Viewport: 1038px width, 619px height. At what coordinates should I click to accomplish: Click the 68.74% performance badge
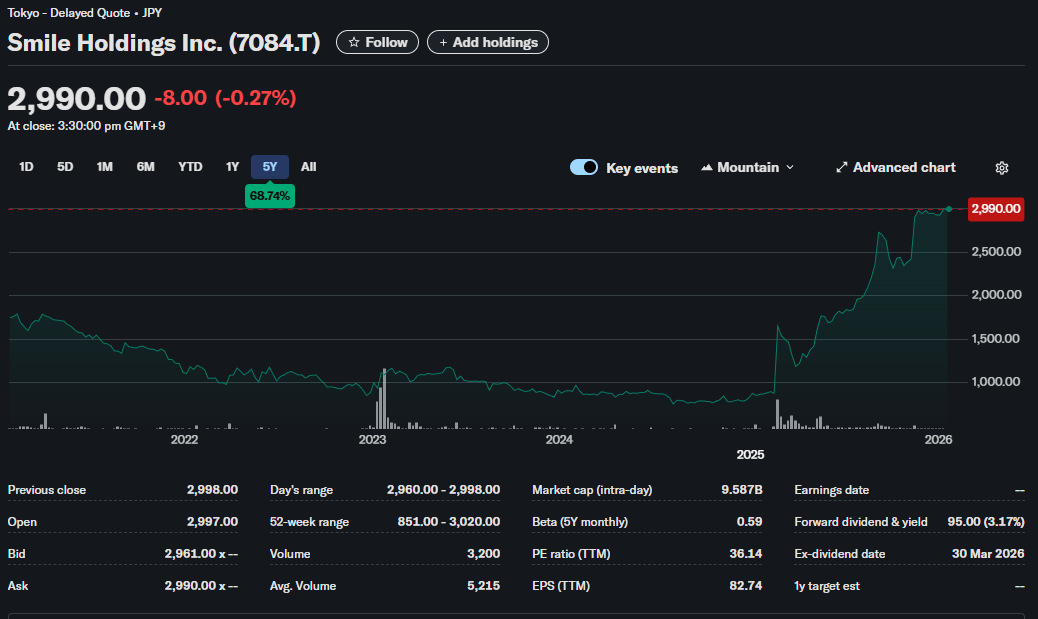[x=270, y=196]
